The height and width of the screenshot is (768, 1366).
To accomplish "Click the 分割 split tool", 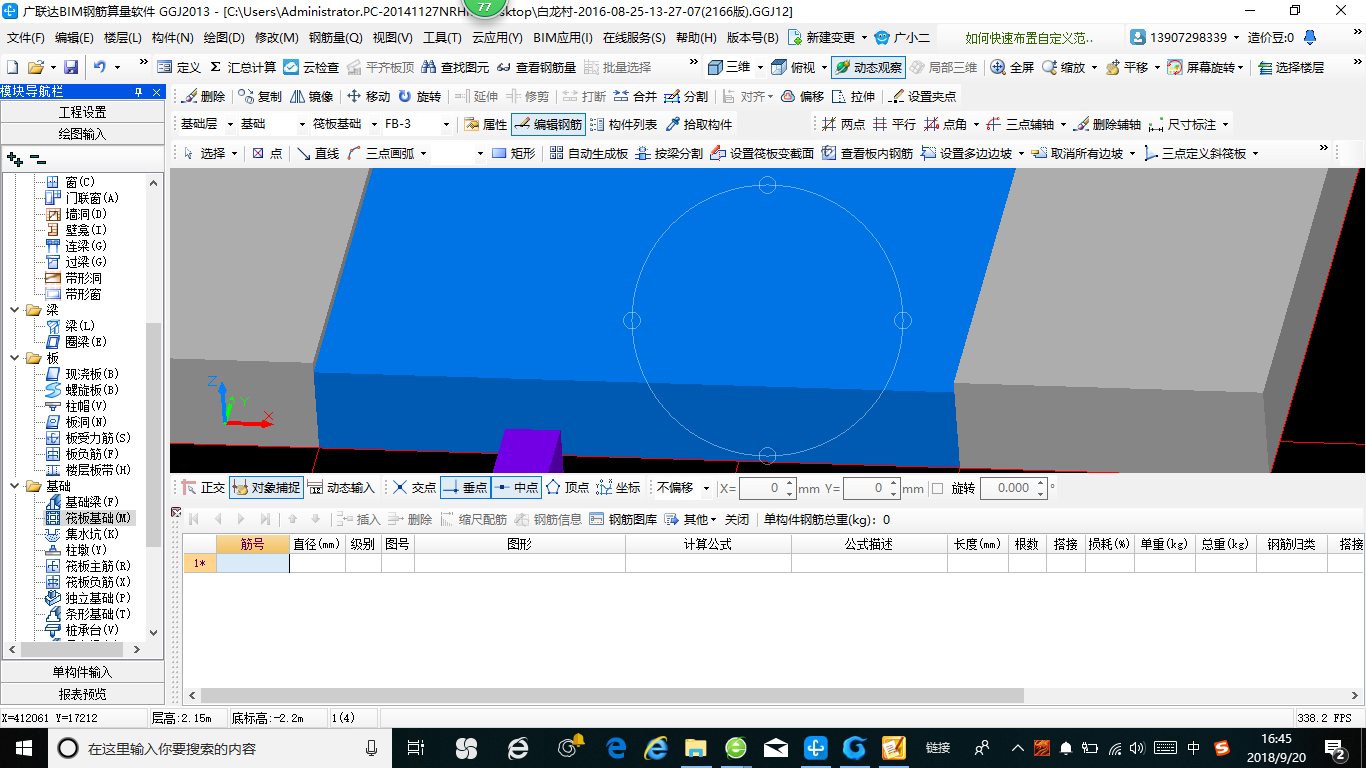I will (686, 97).
